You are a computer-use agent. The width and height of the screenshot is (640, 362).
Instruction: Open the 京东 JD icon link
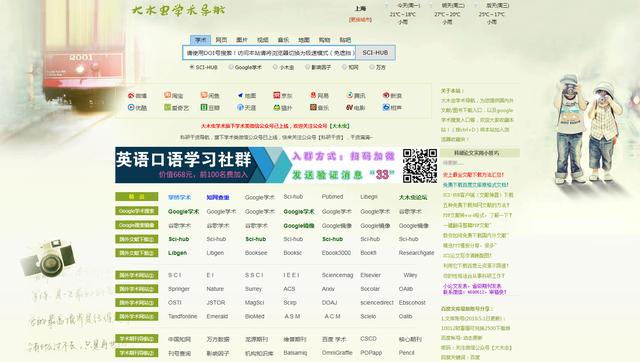(x=283, y=95)
